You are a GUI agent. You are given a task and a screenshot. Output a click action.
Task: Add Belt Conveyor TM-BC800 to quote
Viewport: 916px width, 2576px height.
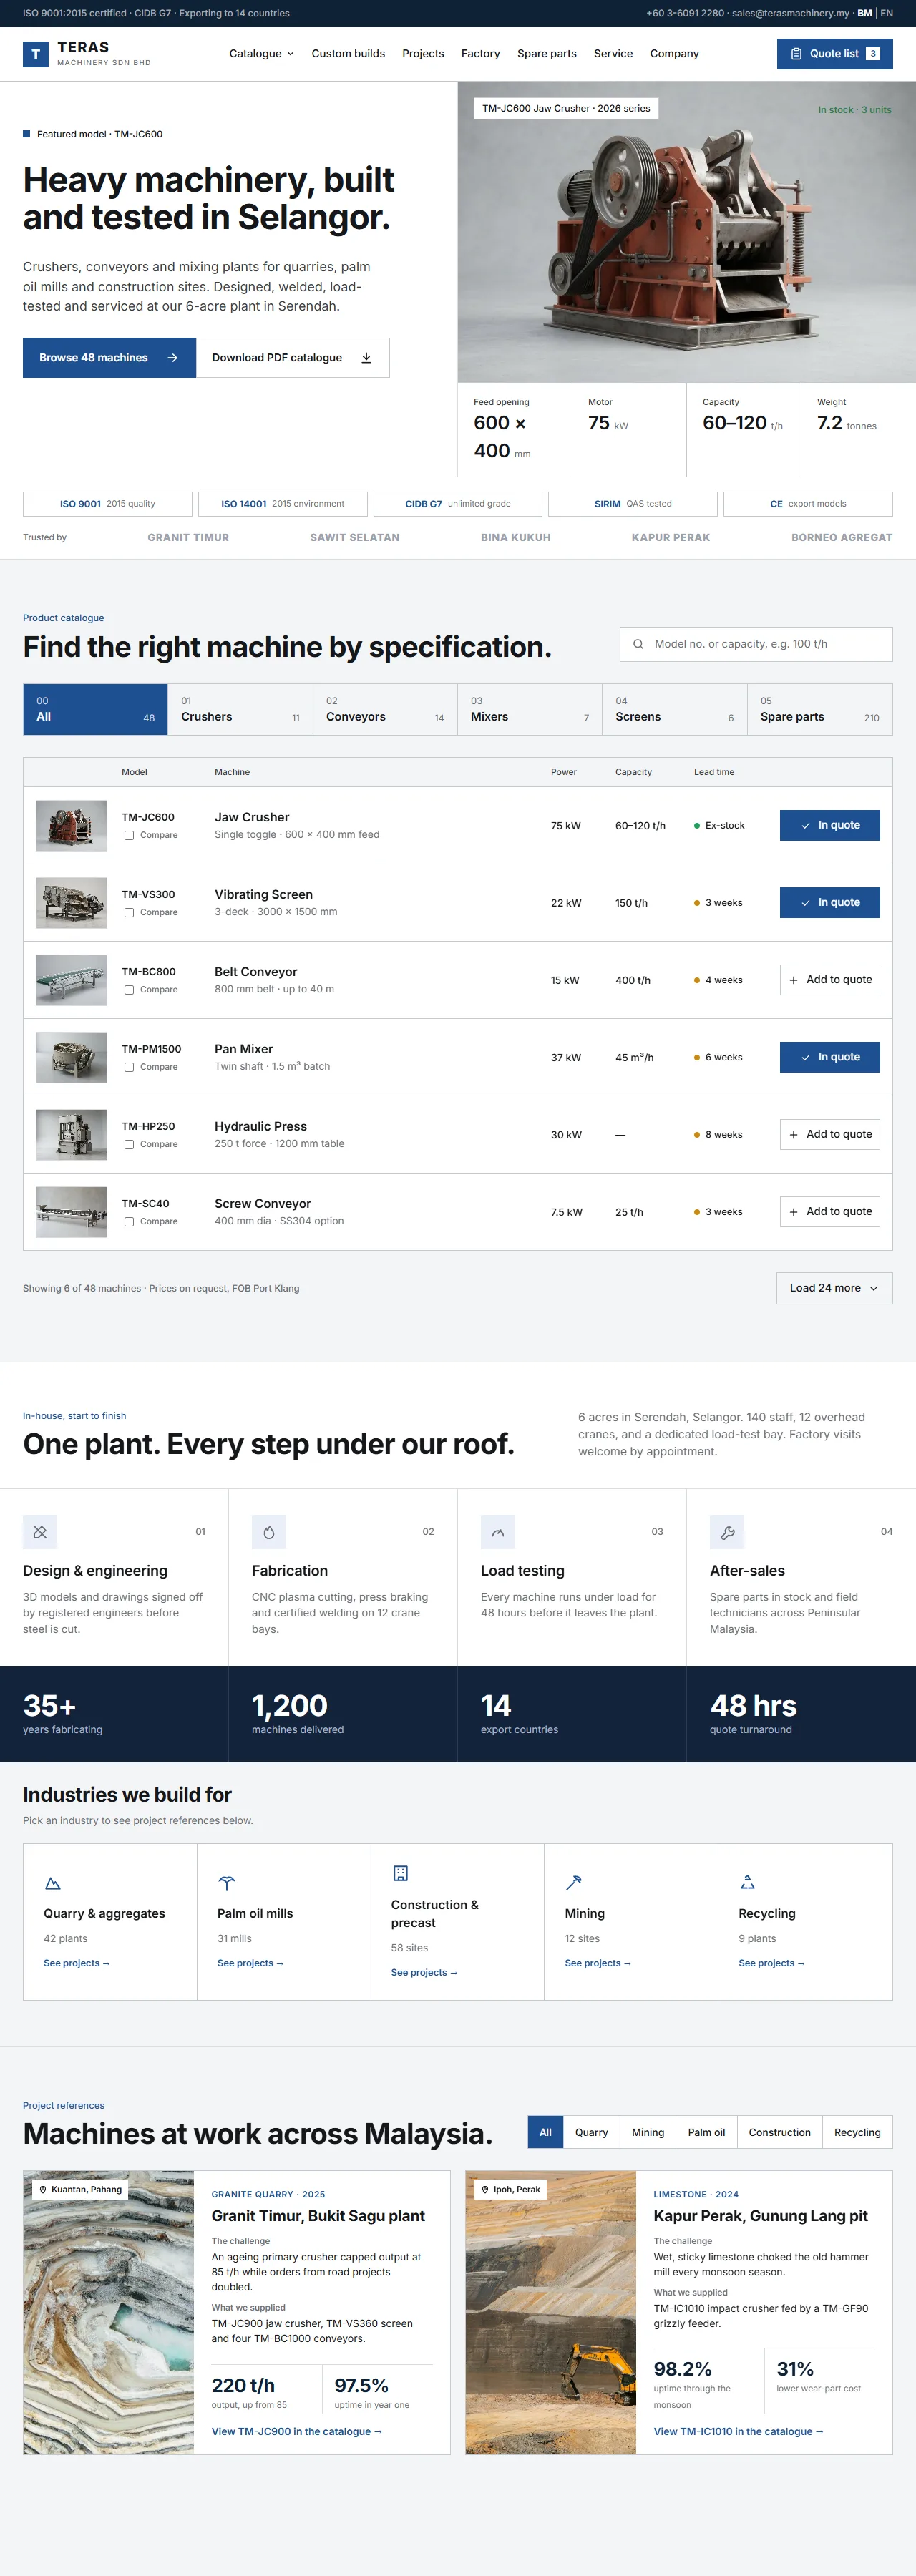830,980
